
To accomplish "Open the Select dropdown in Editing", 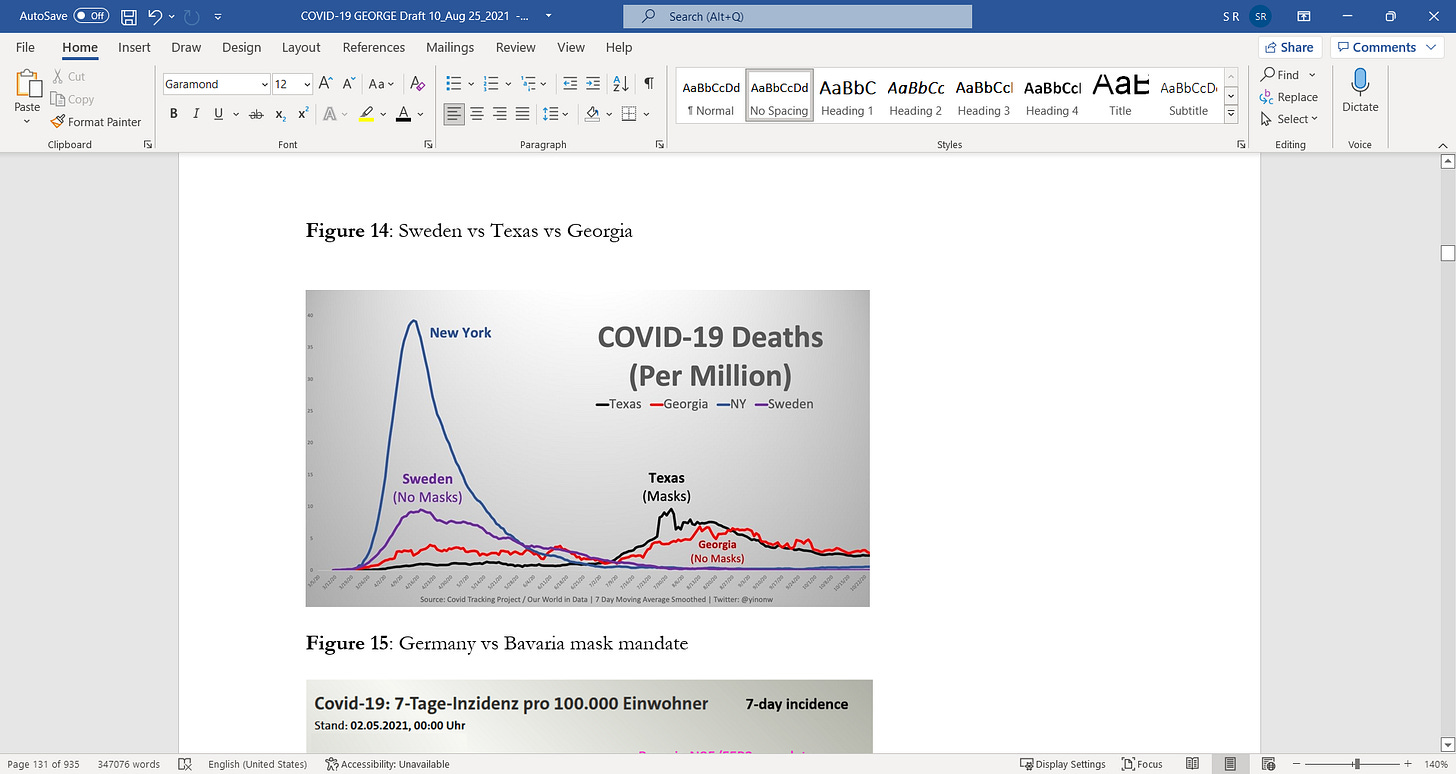I will click(1290, 119).
